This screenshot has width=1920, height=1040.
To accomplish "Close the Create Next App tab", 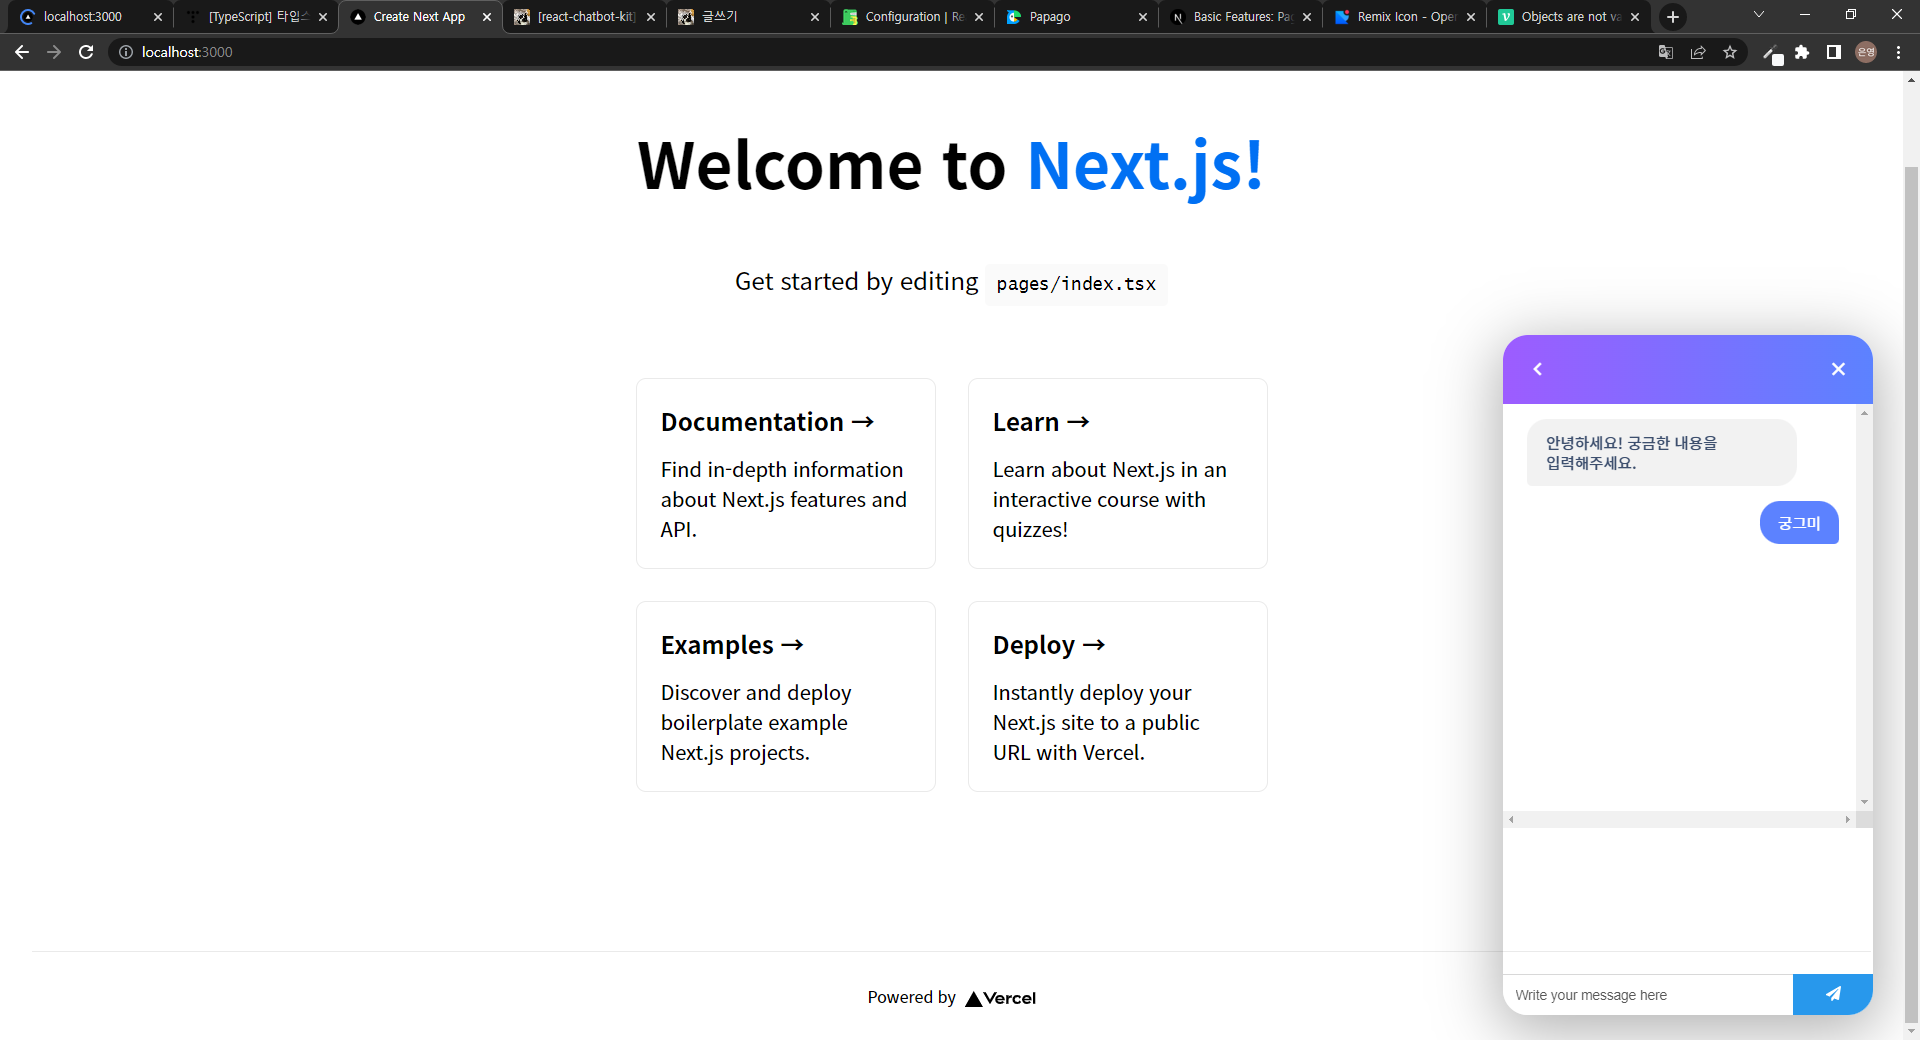I will 487,17.
